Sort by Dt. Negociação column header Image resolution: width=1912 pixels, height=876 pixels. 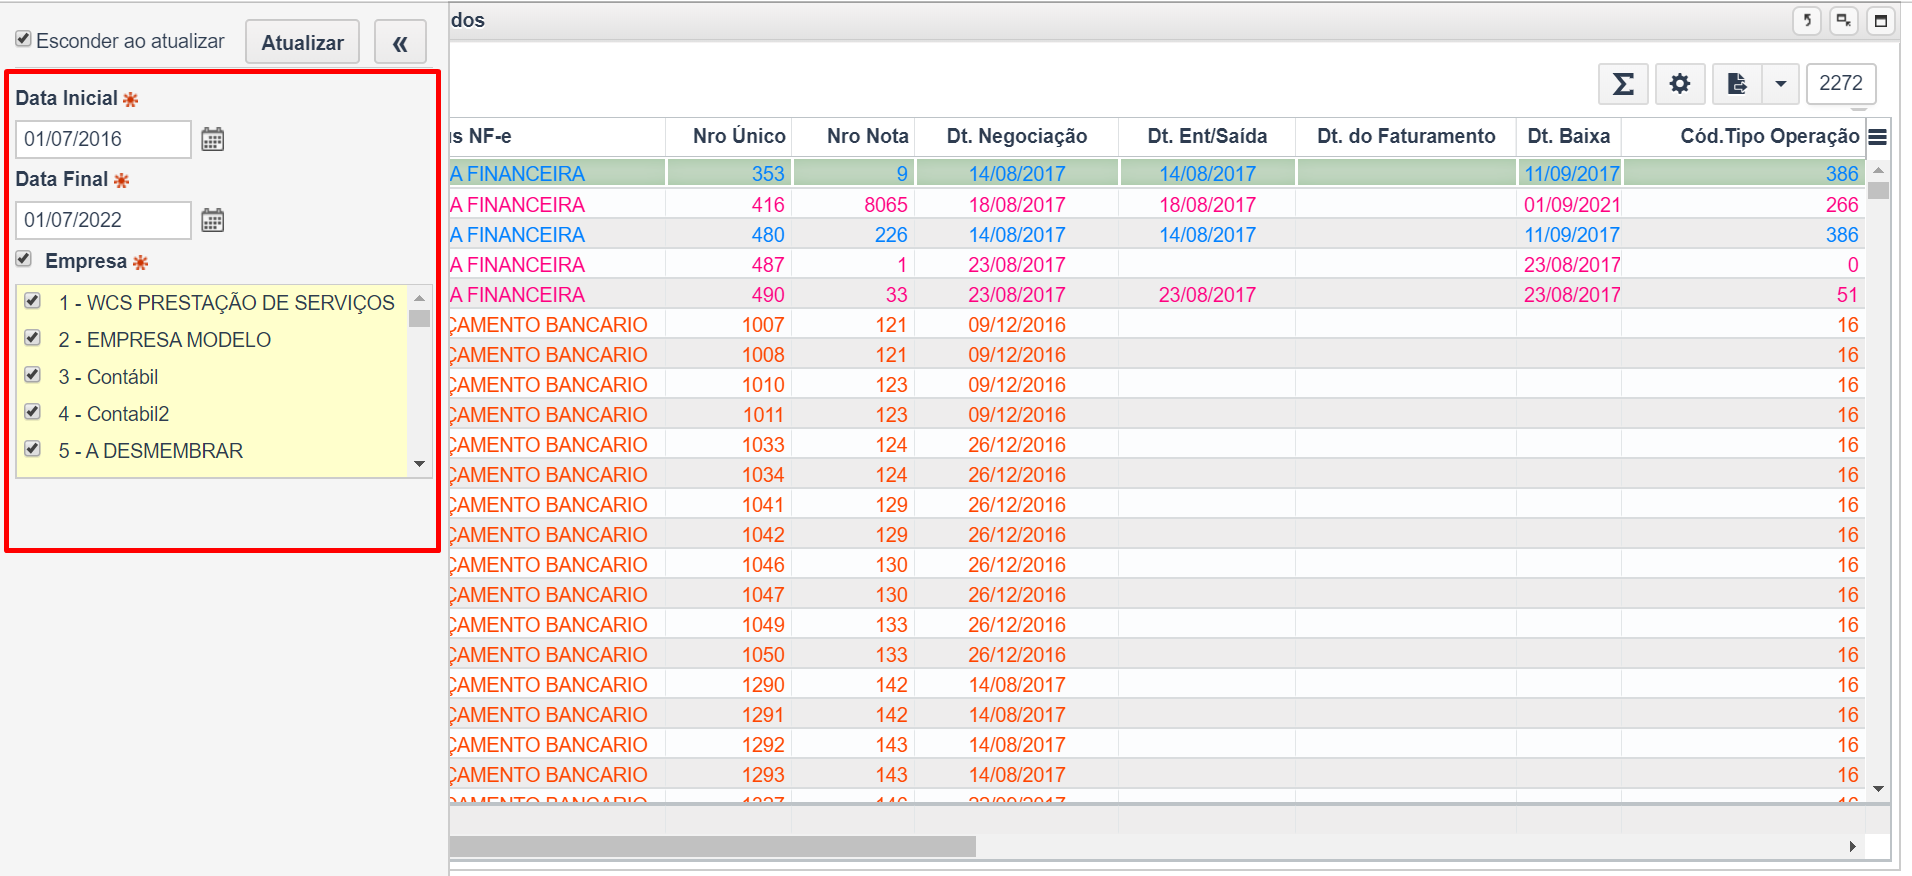(x=1017, y=137)
